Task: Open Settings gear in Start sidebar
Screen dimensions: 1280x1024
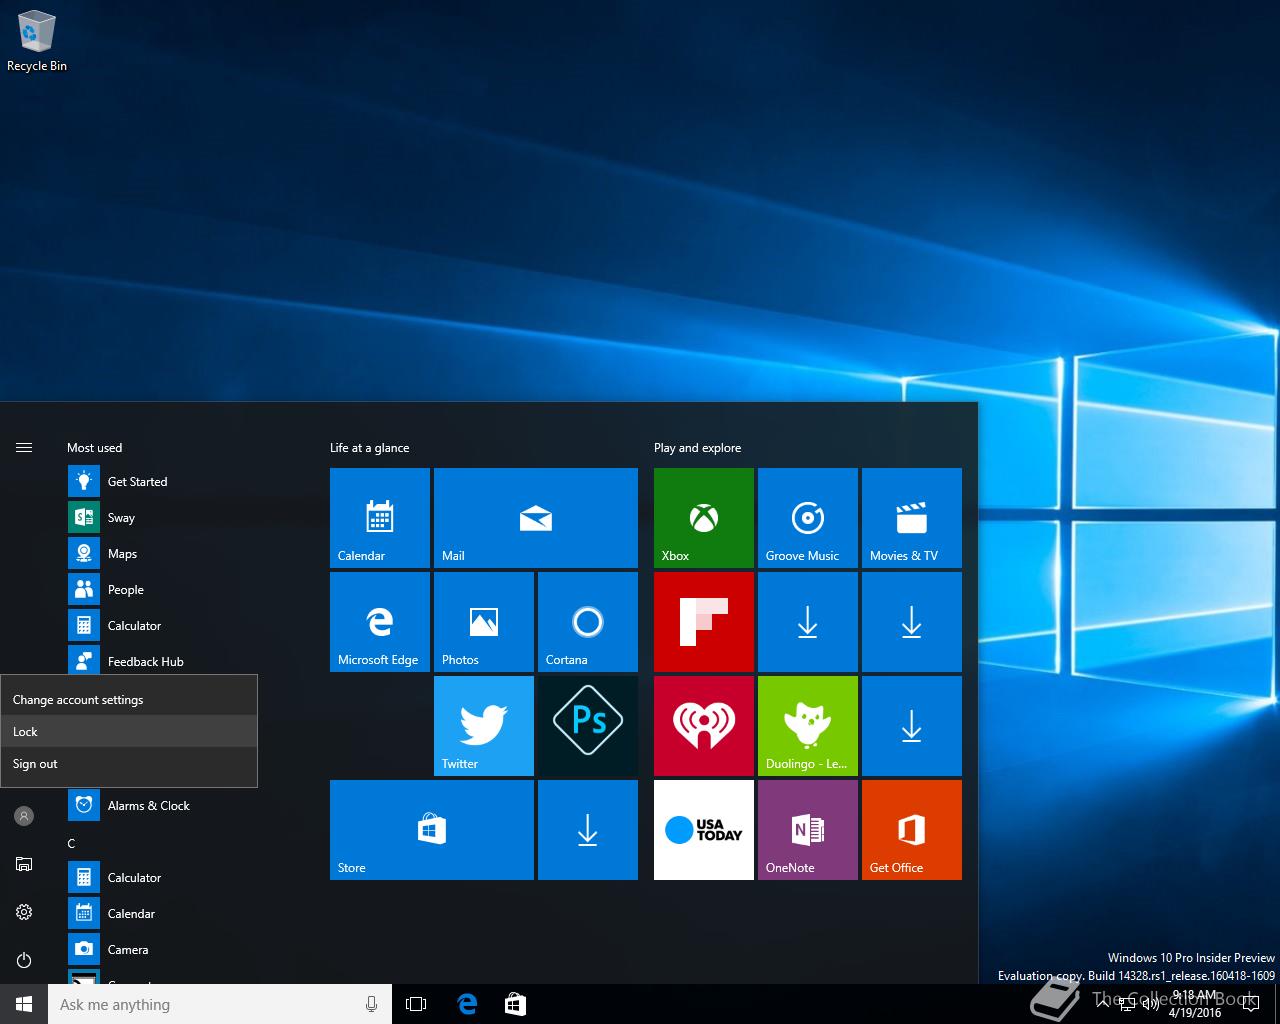Action: click(24, 912)
